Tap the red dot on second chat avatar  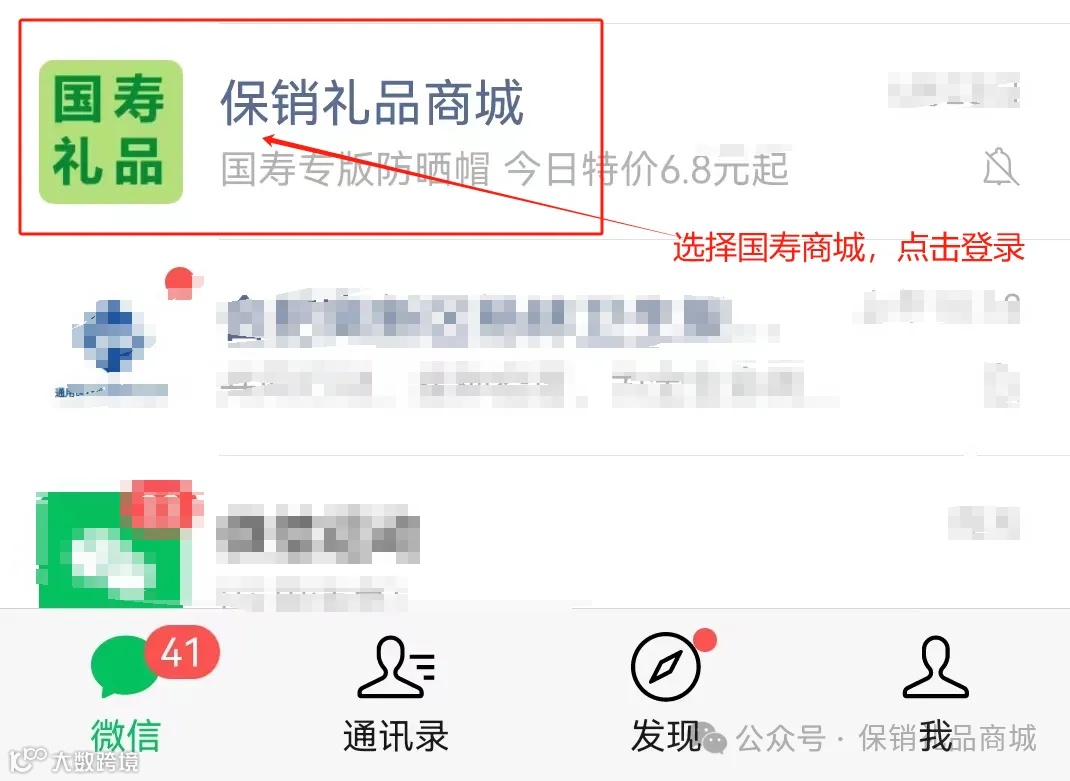click(x=180, y=281)
